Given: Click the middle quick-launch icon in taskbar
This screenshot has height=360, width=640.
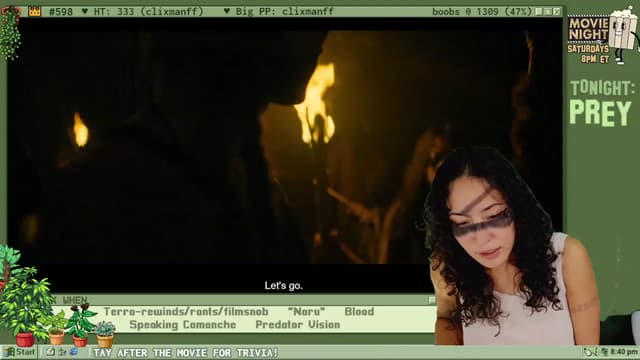Looking at the screenshot, I should coord(62,352).
